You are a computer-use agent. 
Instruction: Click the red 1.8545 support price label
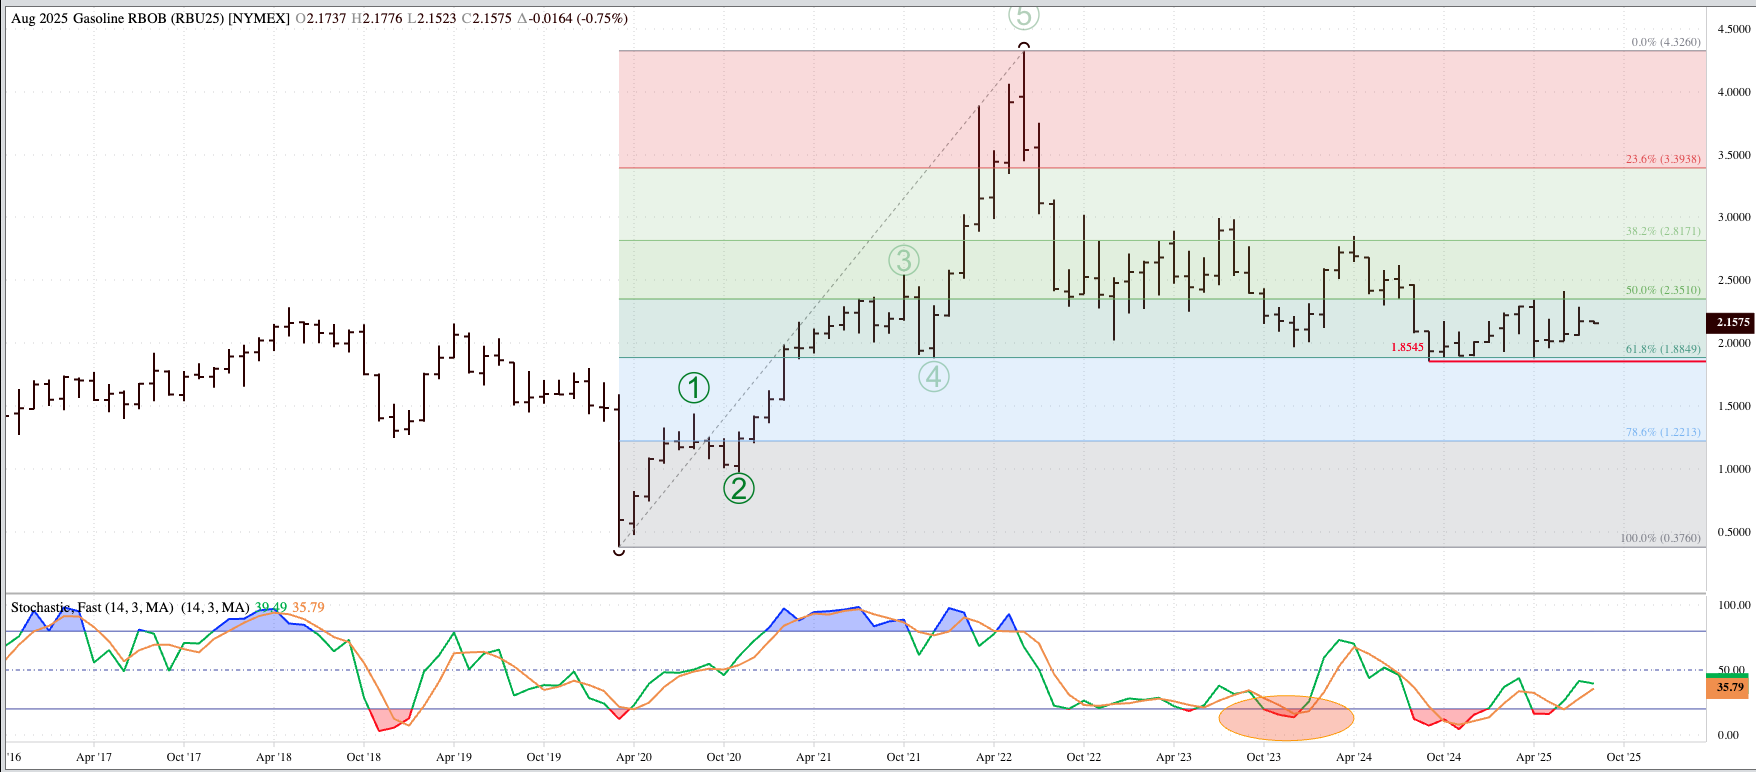1407,347
